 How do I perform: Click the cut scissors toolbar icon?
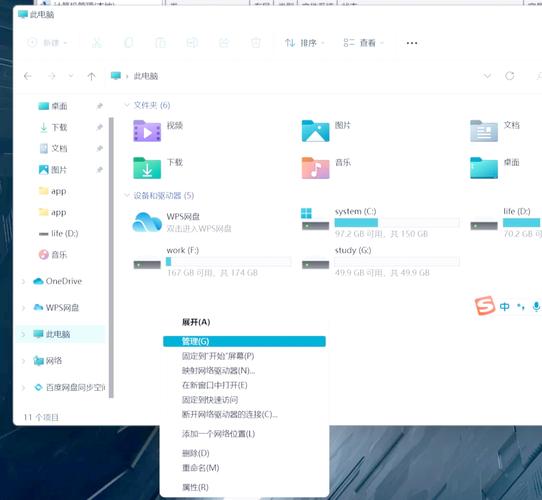coord(97,43)
